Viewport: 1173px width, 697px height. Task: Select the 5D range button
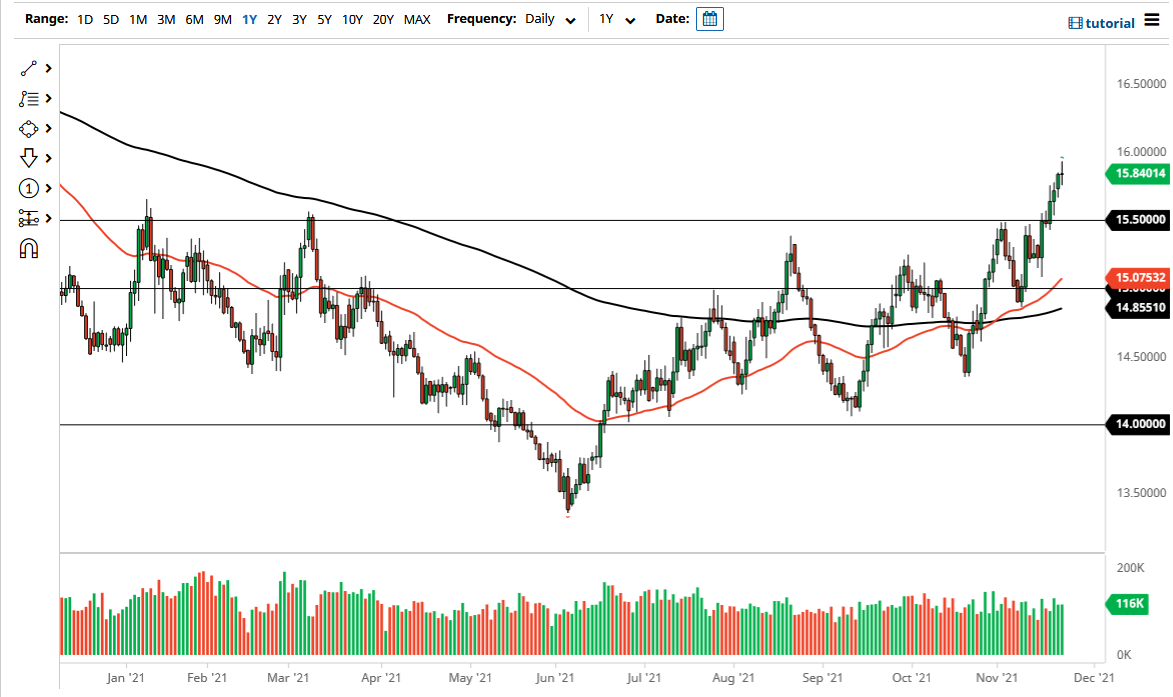click(110, 18)
